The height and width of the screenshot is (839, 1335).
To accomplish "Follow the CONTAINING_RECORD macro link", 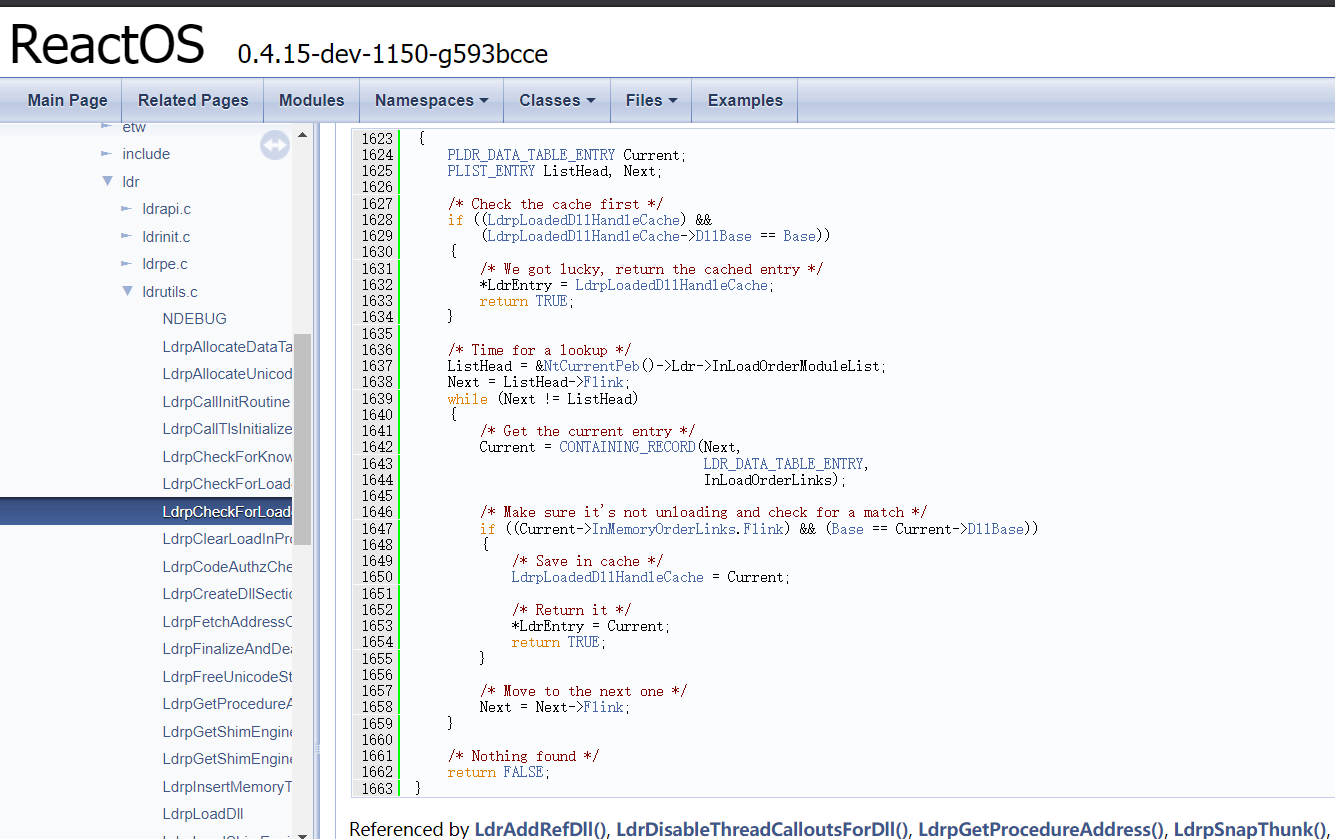I will pos(627,447).
